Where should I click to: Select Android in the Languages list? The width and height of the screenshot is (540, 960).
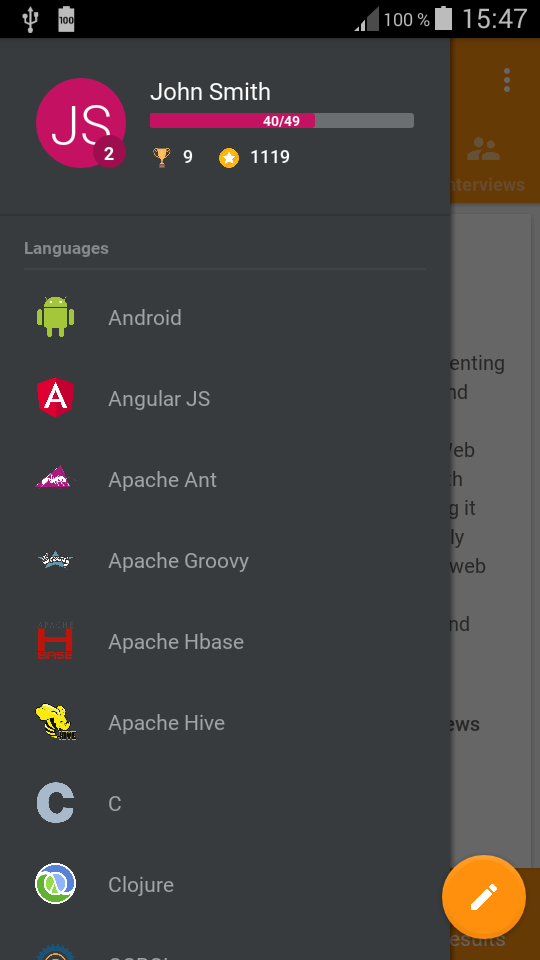click(225, 317)
